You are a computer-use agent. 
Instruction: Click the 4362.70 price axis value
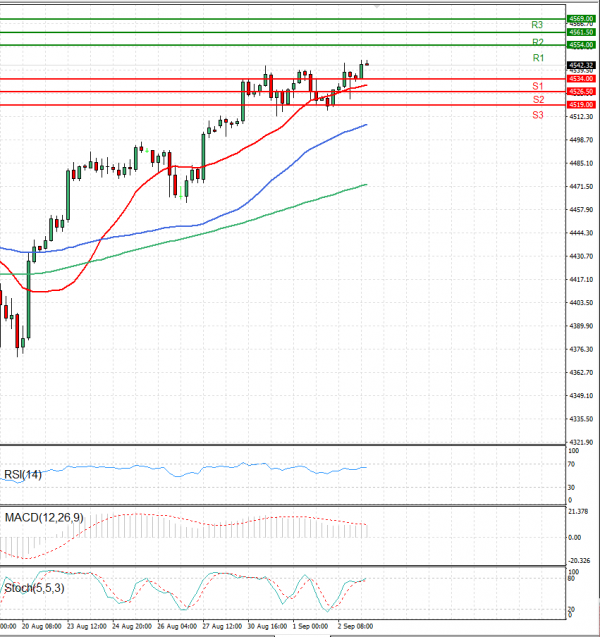[x=581, y=373]
